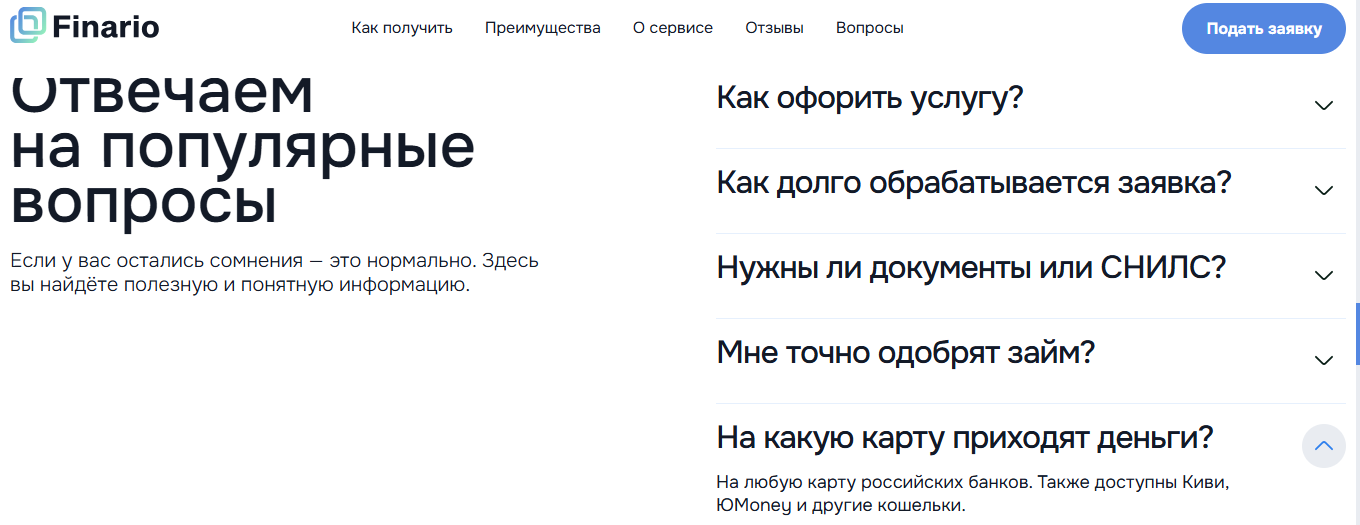Navigate to "О сервисе"
1360x525 pixels.
[x=673, y=28]
